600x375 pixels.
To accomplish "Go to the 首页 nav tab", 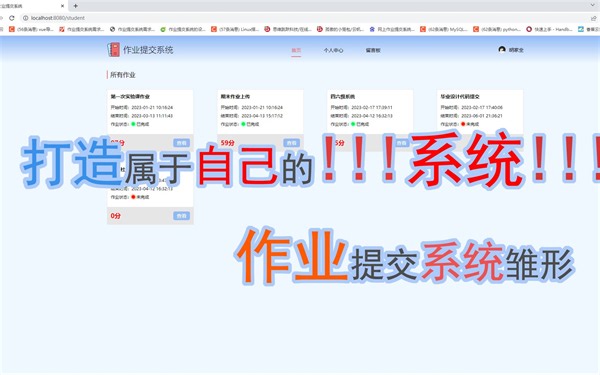I will [296, 50].
